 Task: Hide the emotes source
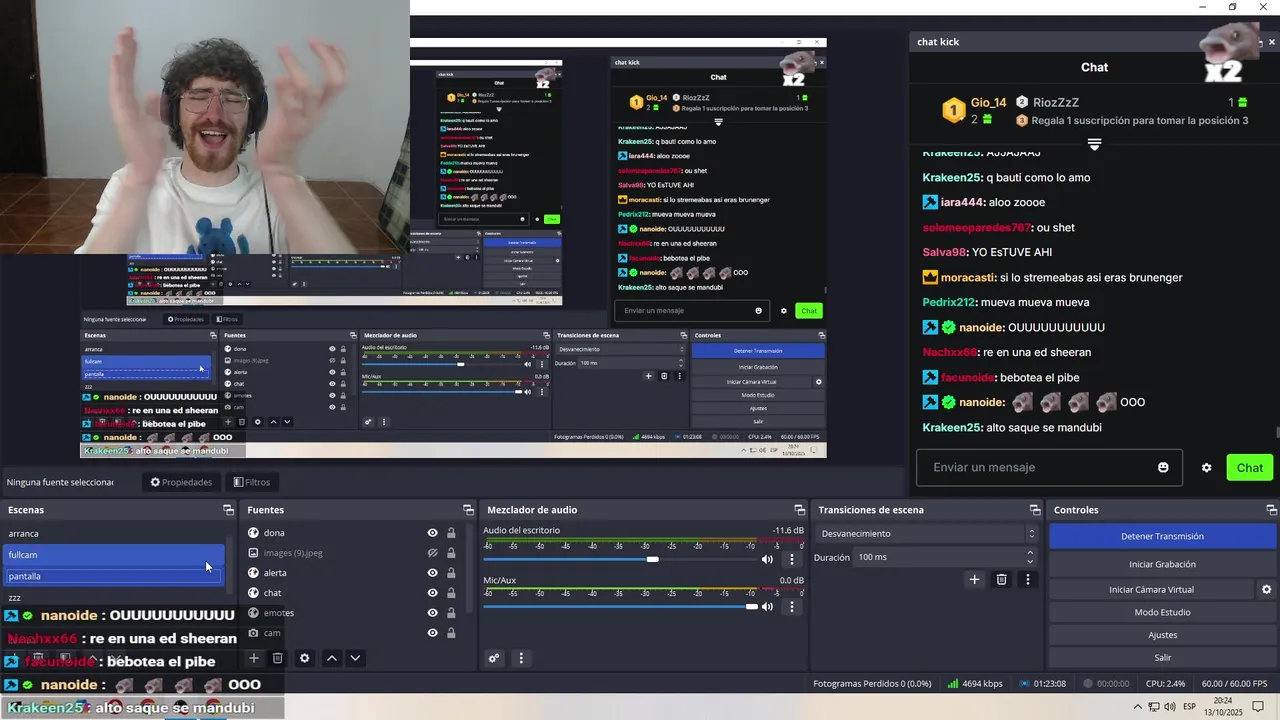click(432, 613)
